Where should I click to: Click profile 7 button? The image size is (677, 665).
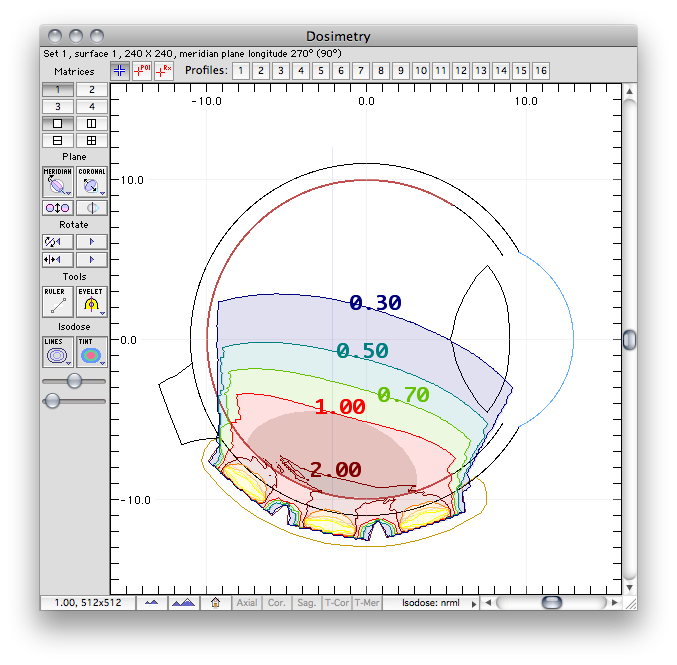pyautogui.click(x=361, y=71)
